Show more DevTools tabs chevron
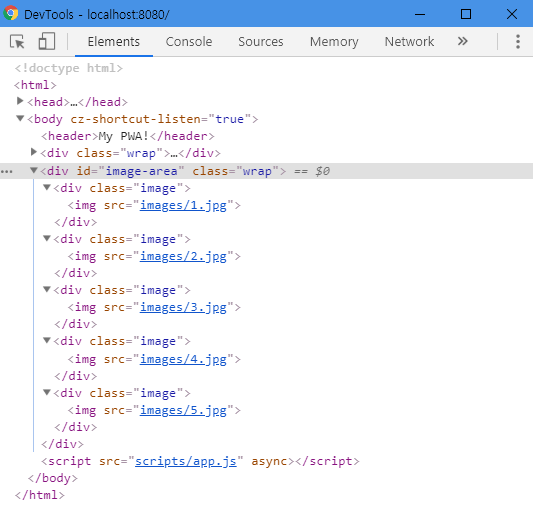The image size is (533, 510). [x=462, y=41]
